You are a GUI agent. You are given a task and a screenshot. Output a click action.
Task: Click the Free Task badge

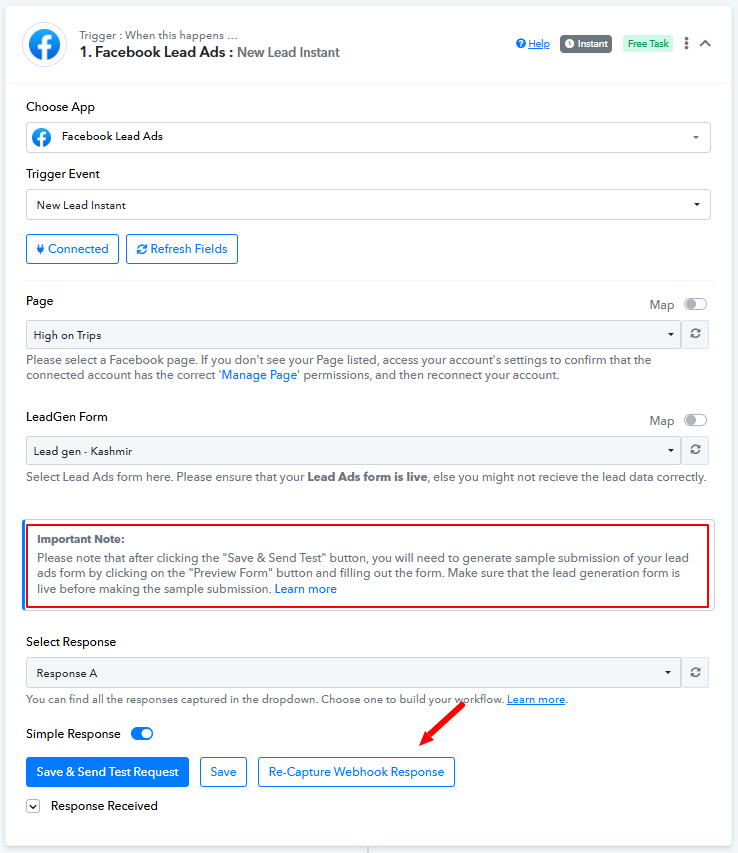coord(648,44)
